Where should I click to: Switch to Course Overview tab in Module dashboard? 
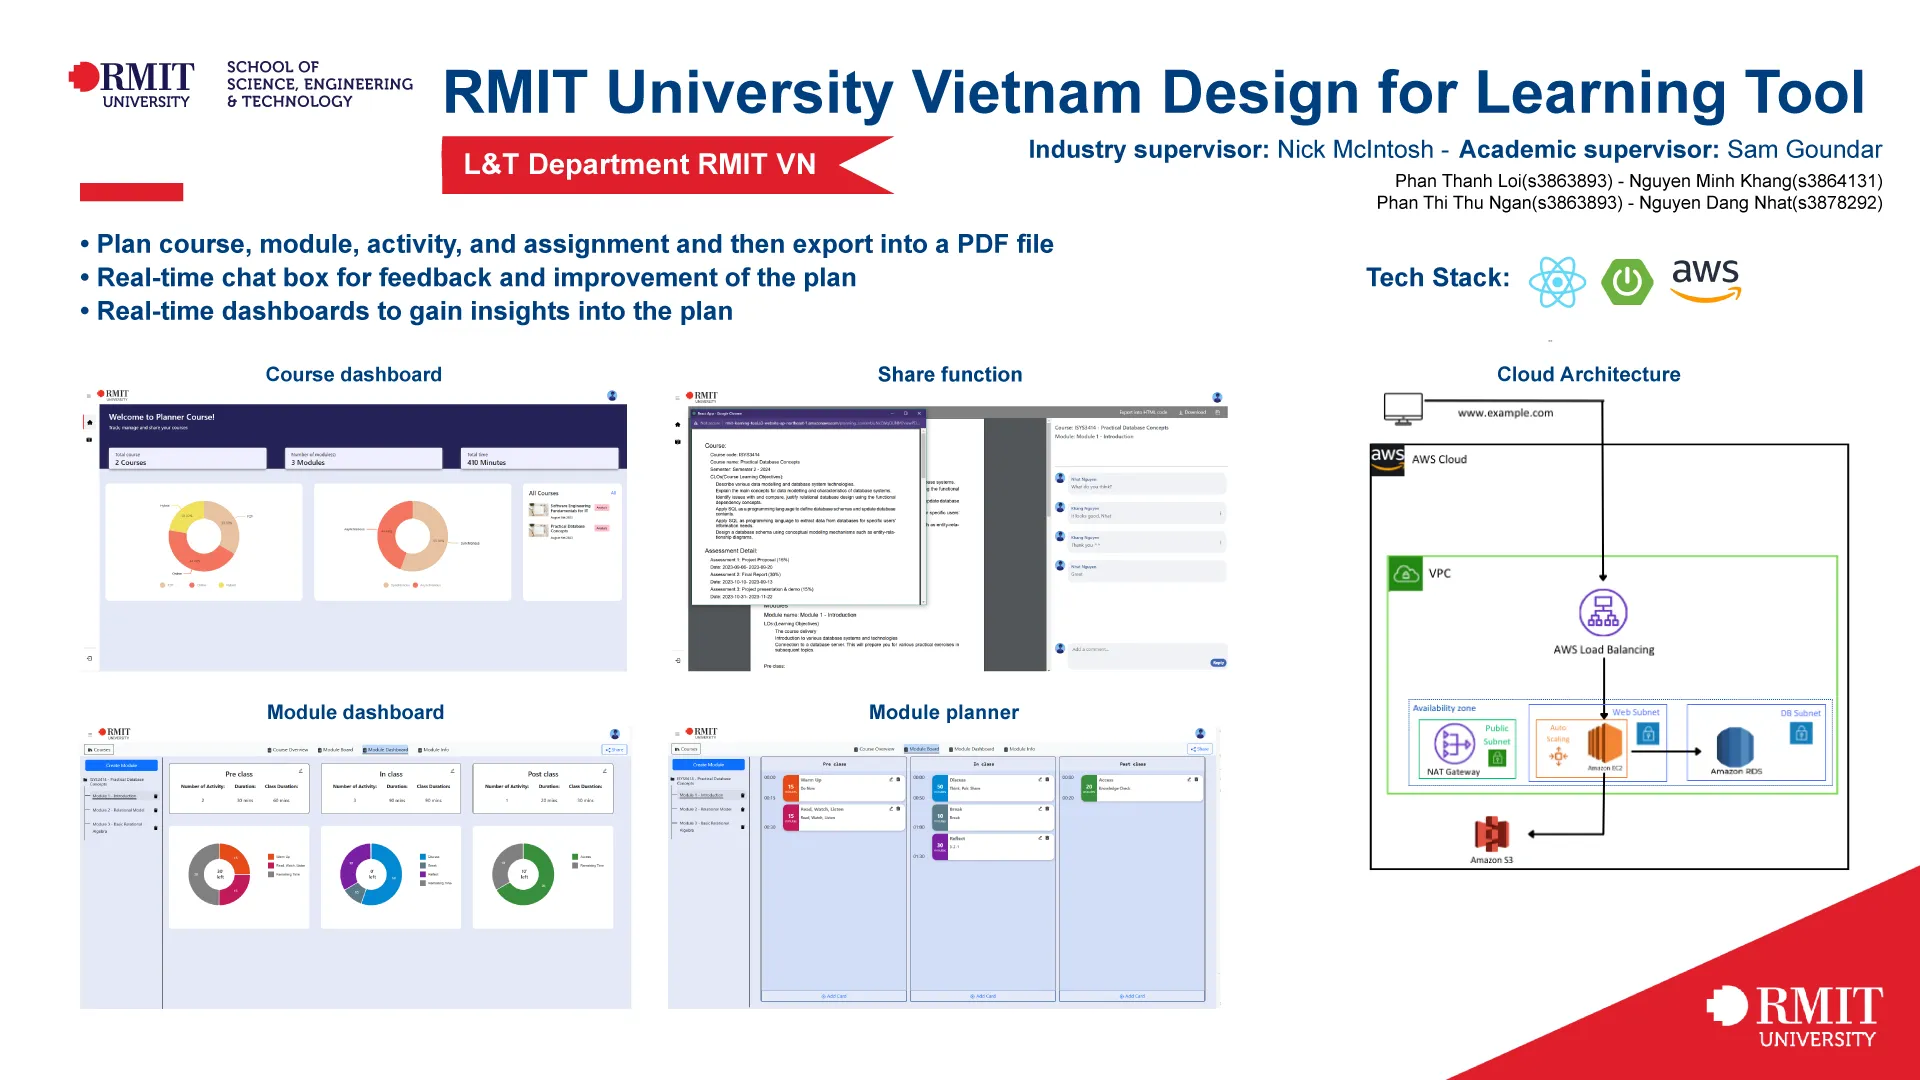click(288, 750)
